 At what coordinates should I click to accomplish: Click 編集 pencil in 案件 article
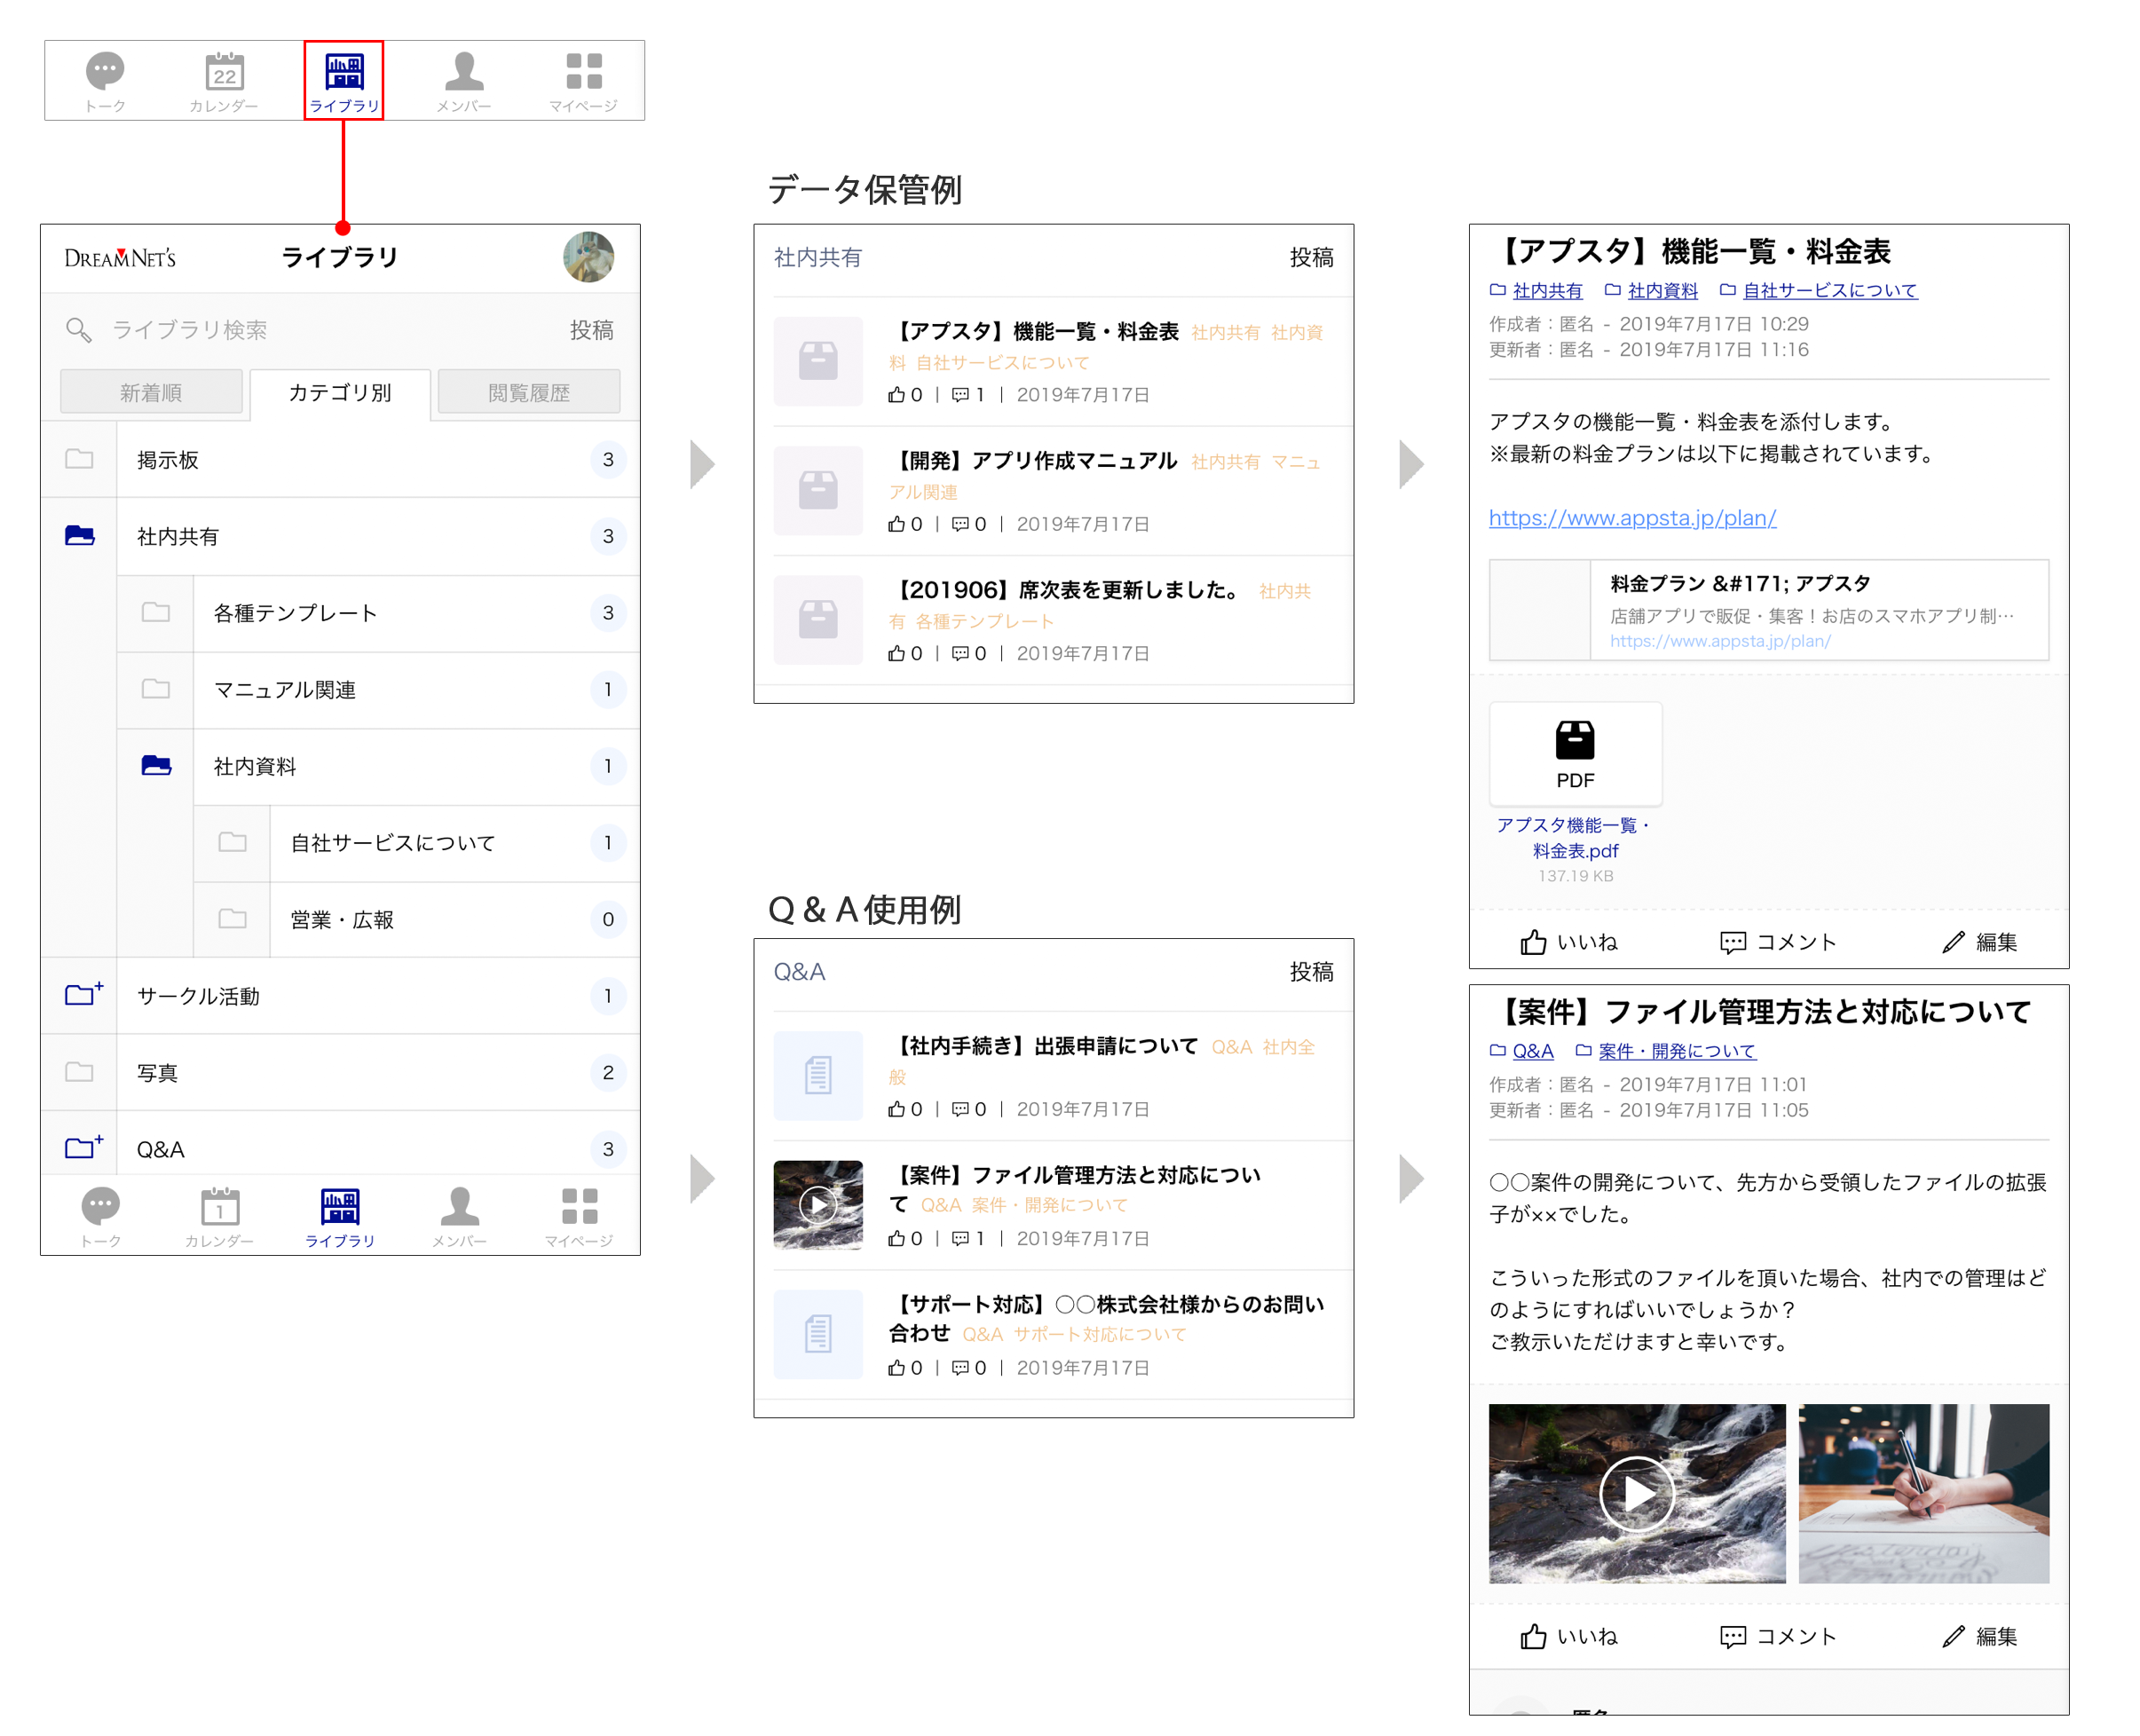(x=1979, y=1636)
